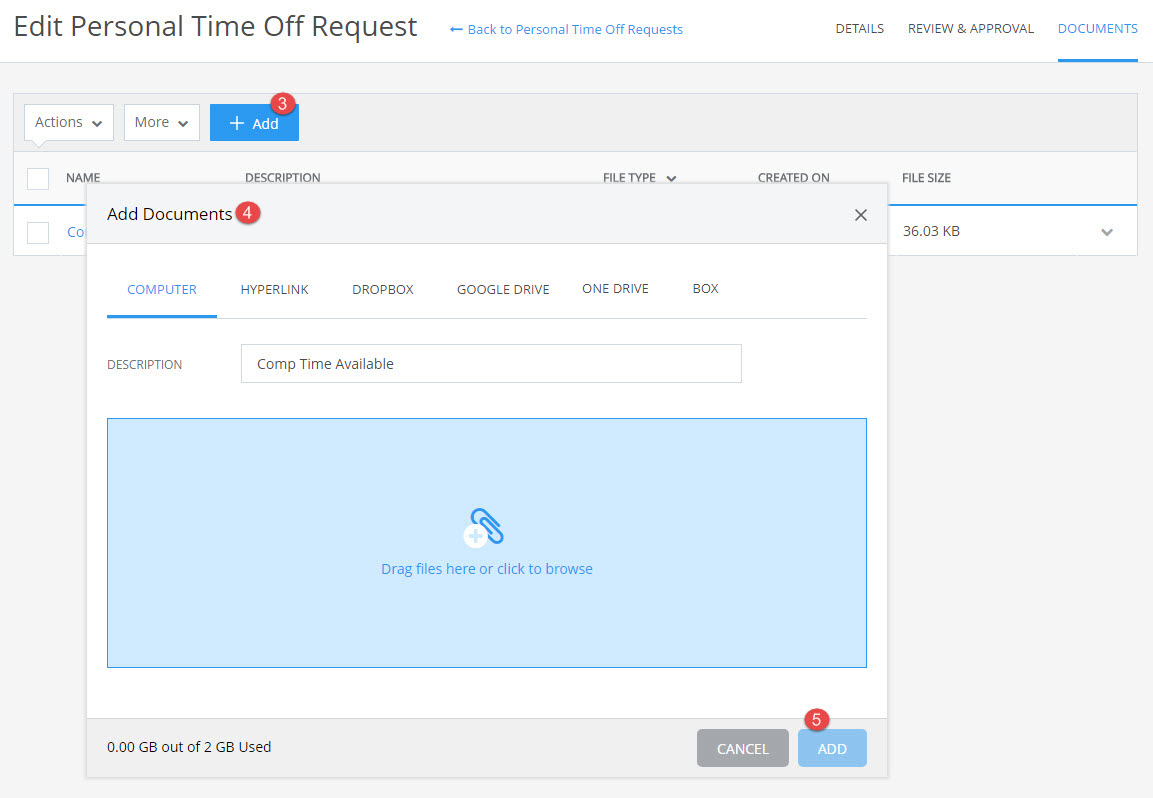Screen dimensions: 1153x798
Task: Select the One Drive upload option
Action: 614,288
